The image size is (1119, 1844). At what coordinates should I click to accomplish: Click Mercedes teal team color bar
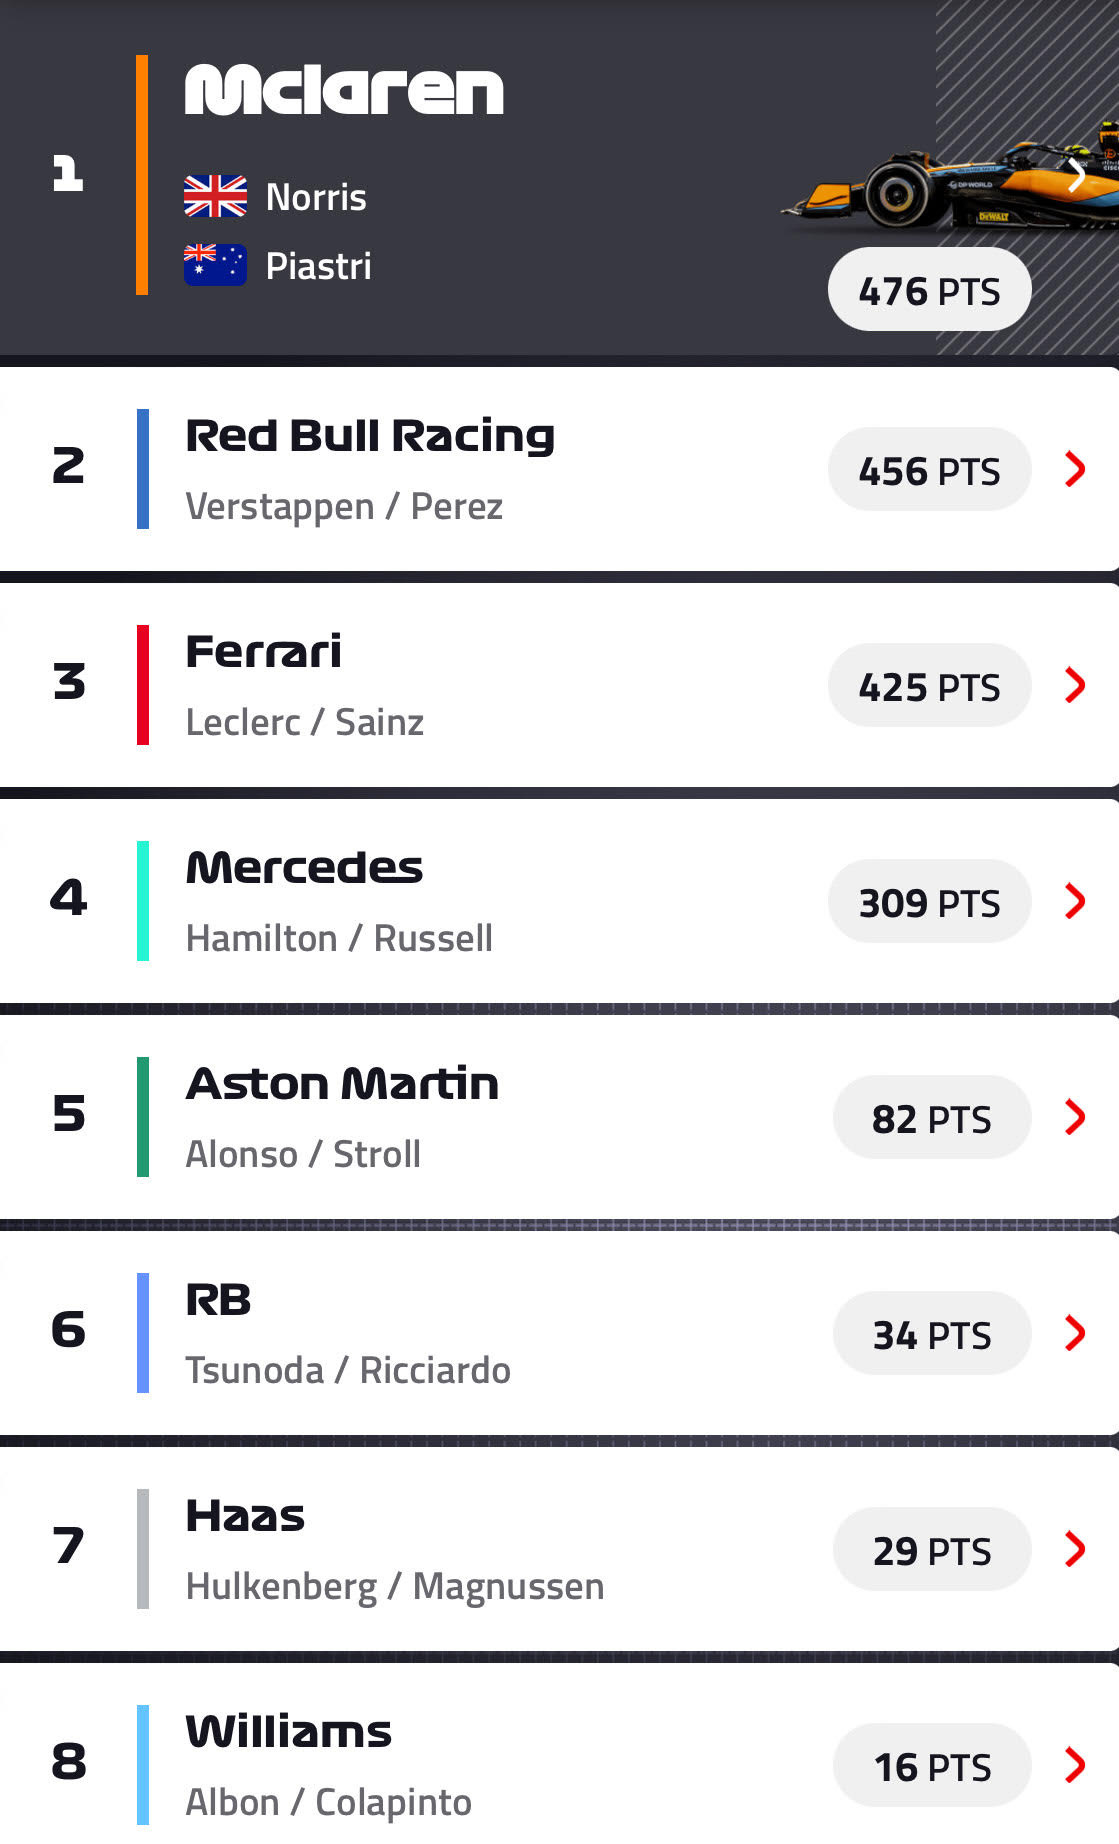143,901
